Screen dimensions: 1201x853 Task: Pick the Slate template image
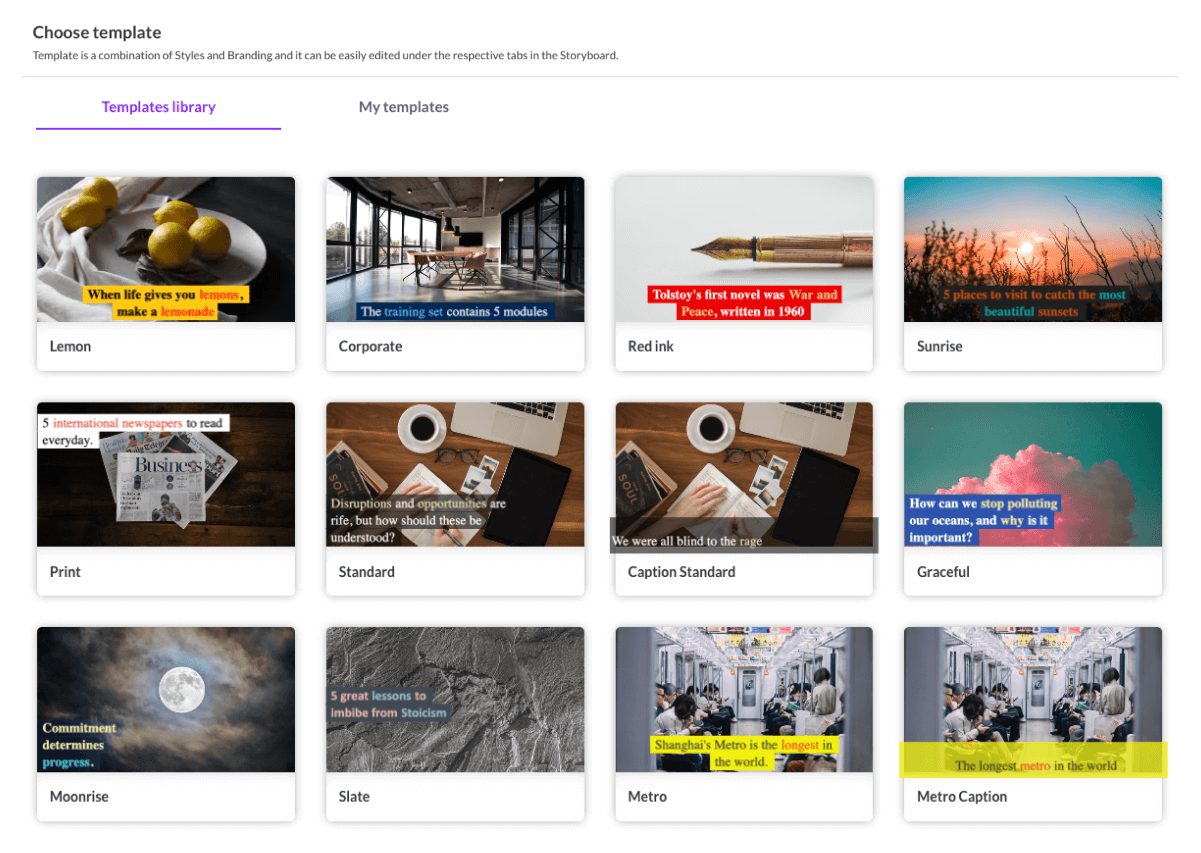pos(455,699)
